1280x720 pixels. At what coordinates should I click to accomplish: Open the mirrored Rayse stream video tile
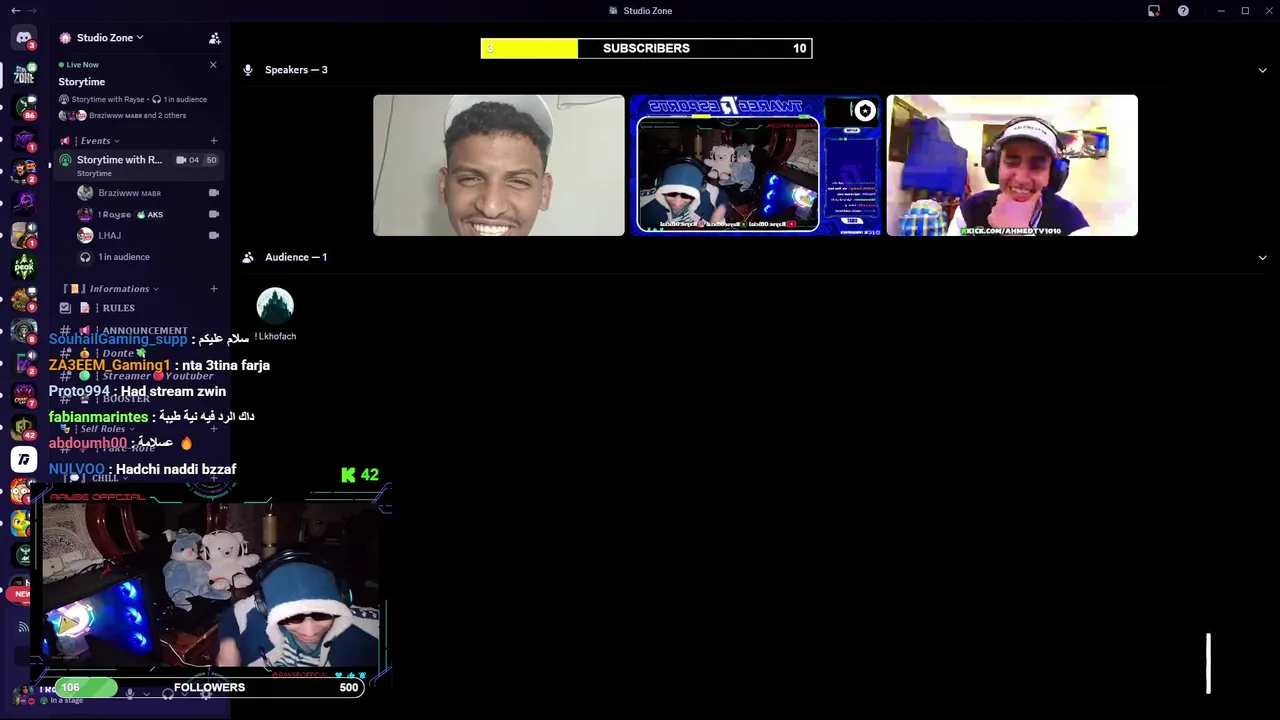click(755, 165)
